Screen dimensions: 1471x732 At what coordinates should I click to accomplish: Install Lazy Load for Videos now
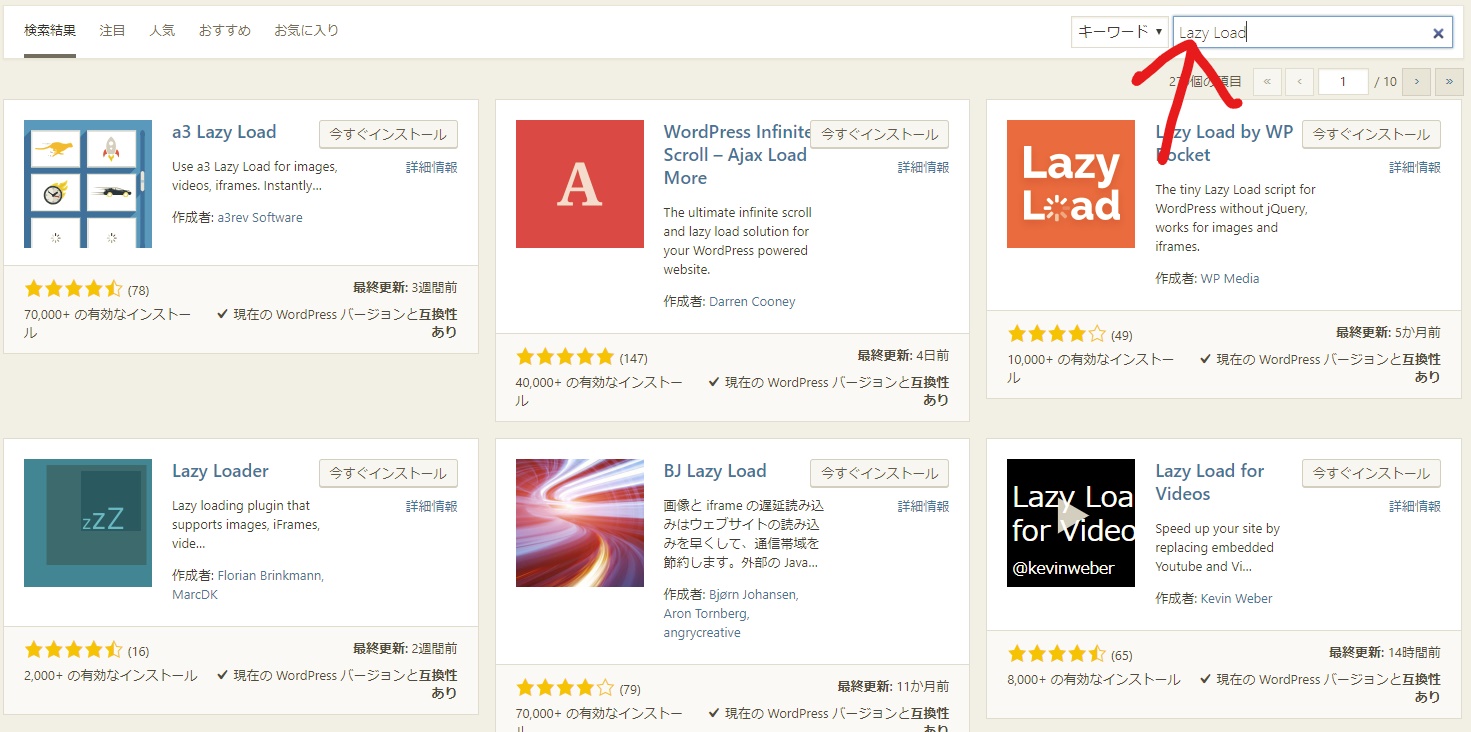1371,473
